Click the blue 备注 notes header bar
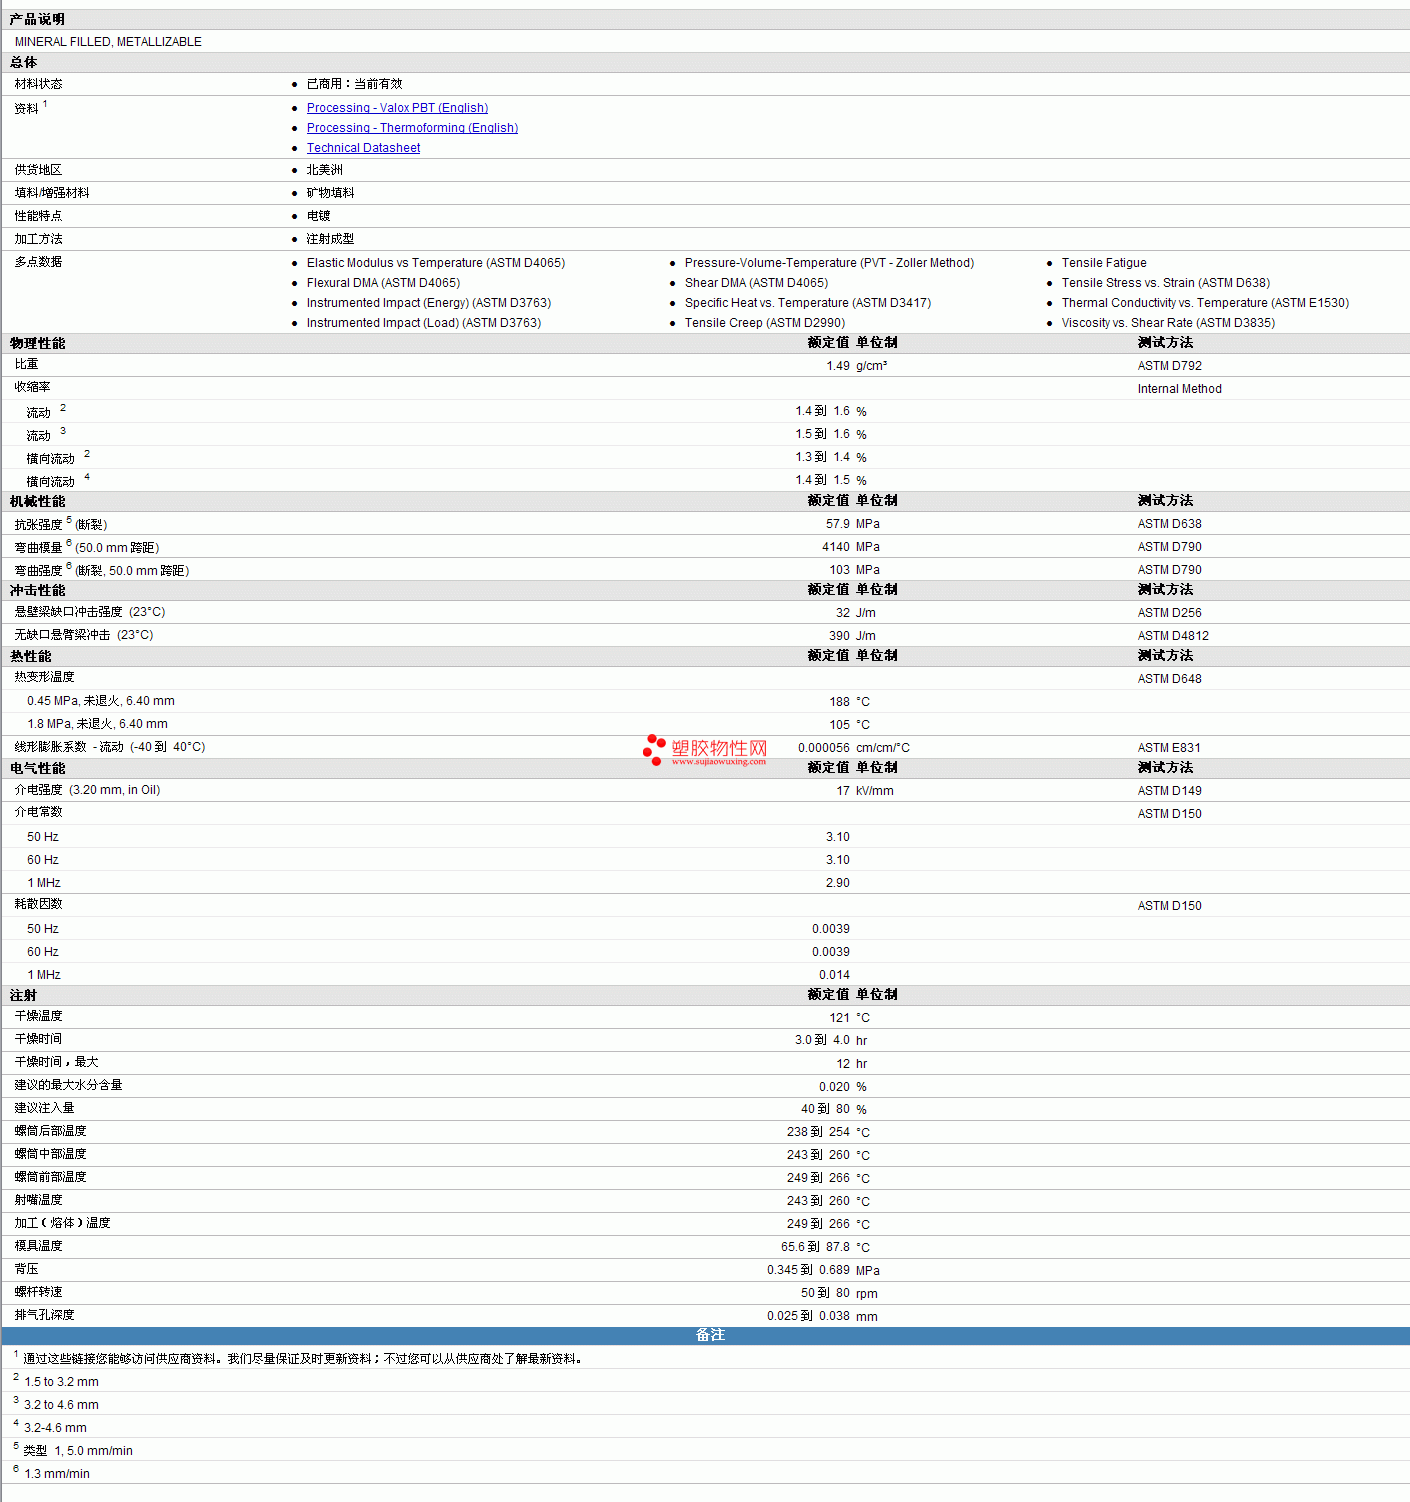1410x1502 pixels. coord(706,1336)
